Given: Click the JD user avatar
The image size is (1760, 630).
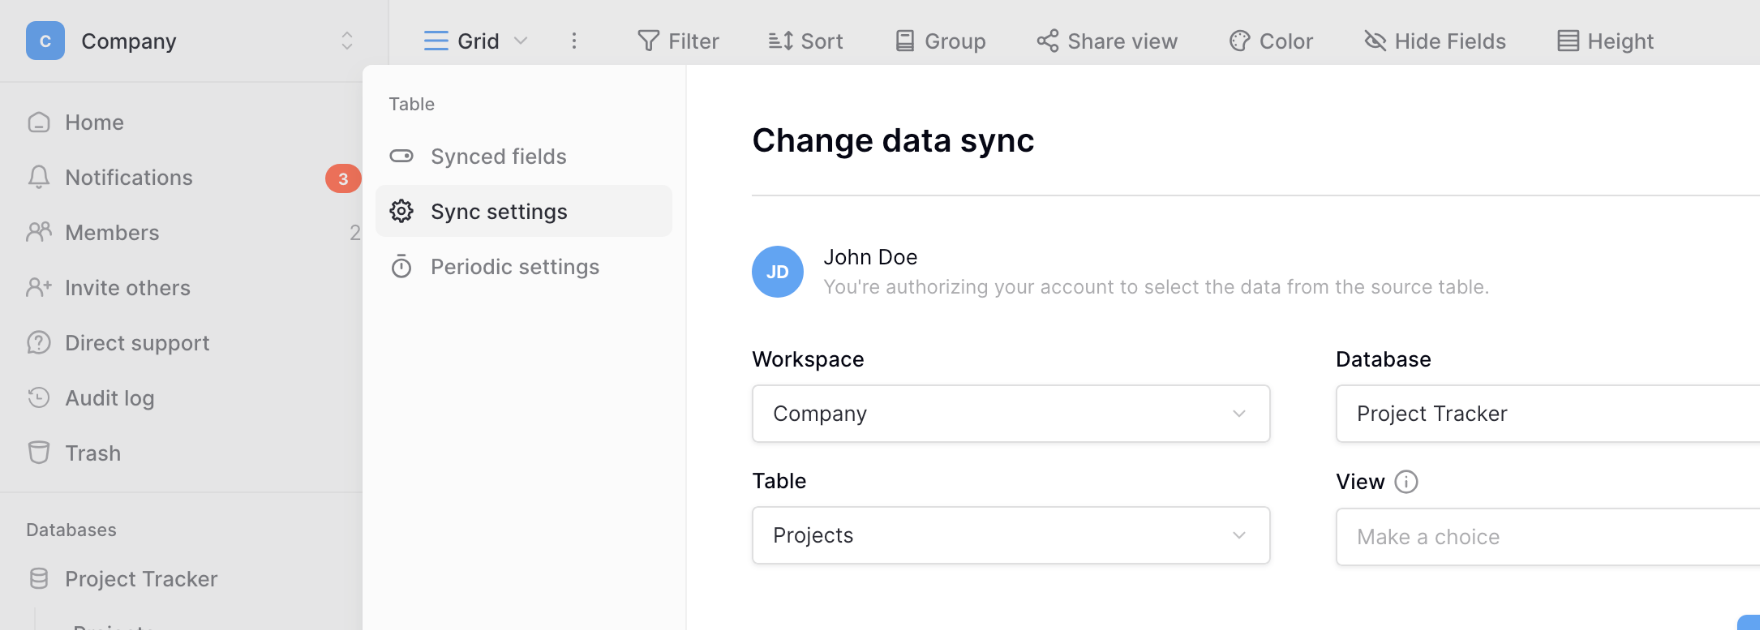Looking at the screenshot, I should [778, 272].
